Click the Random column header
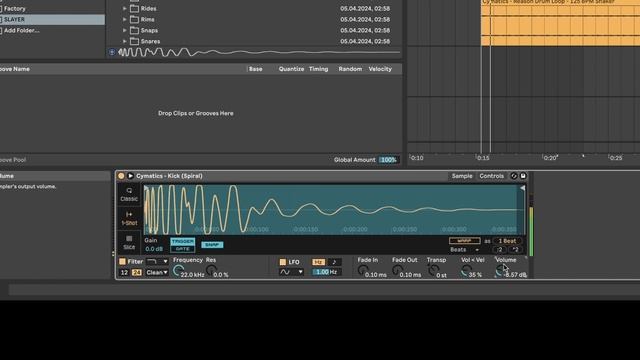 (350, 69)
